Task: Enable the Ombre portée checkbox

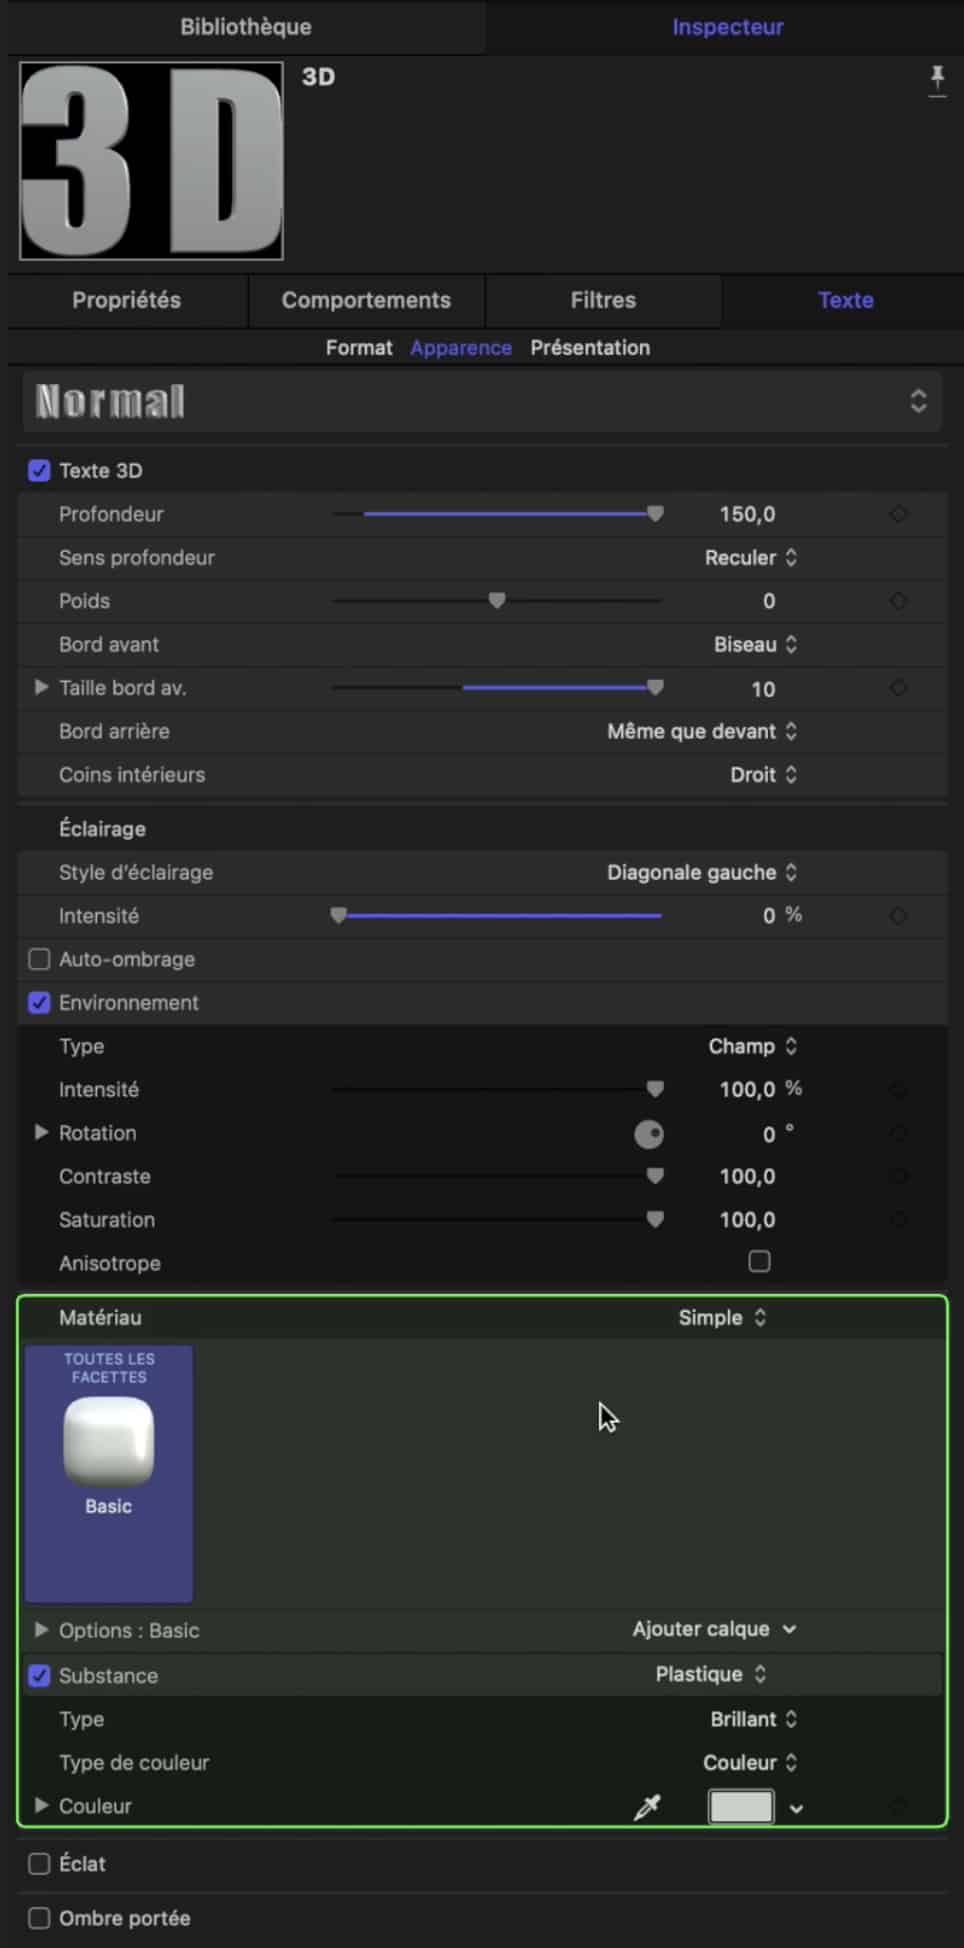Action: pos(39,1918)
